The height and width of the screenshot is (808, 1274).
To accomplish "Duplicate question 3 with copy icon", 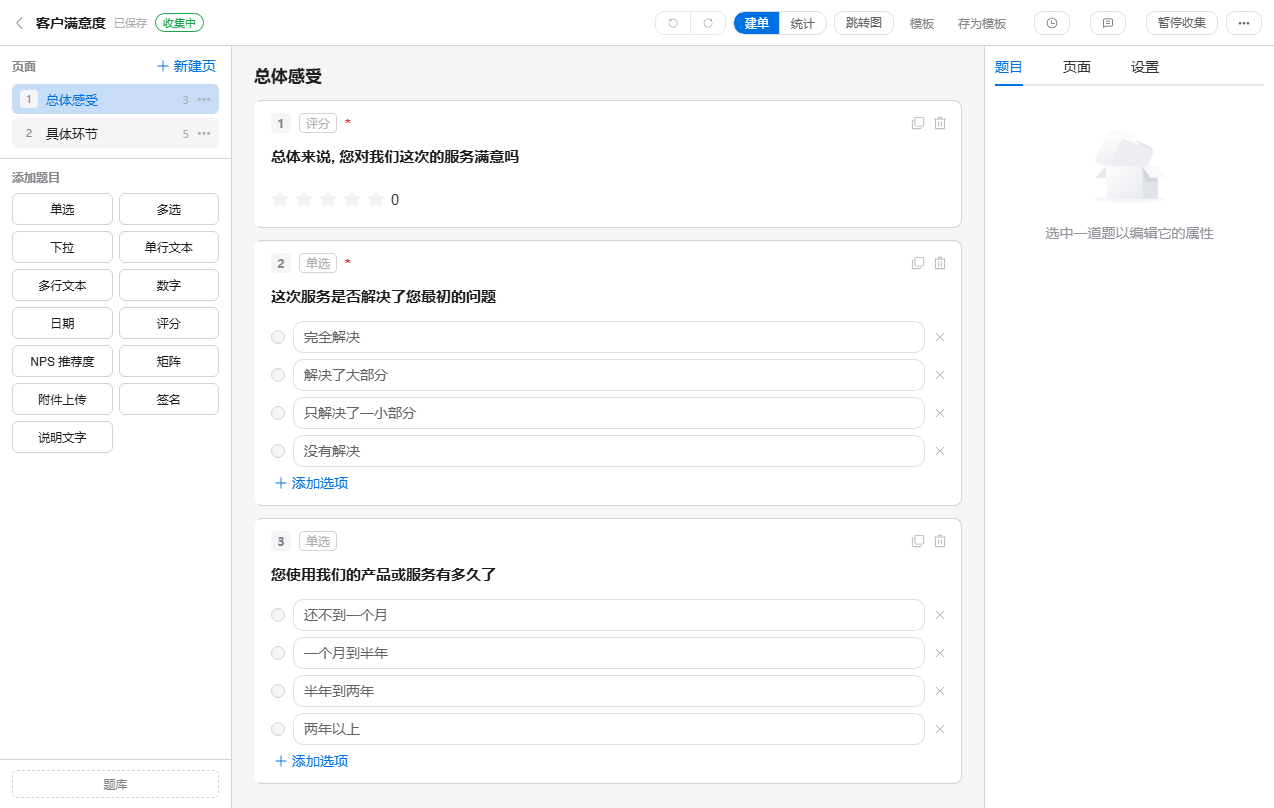I will 918,541.
